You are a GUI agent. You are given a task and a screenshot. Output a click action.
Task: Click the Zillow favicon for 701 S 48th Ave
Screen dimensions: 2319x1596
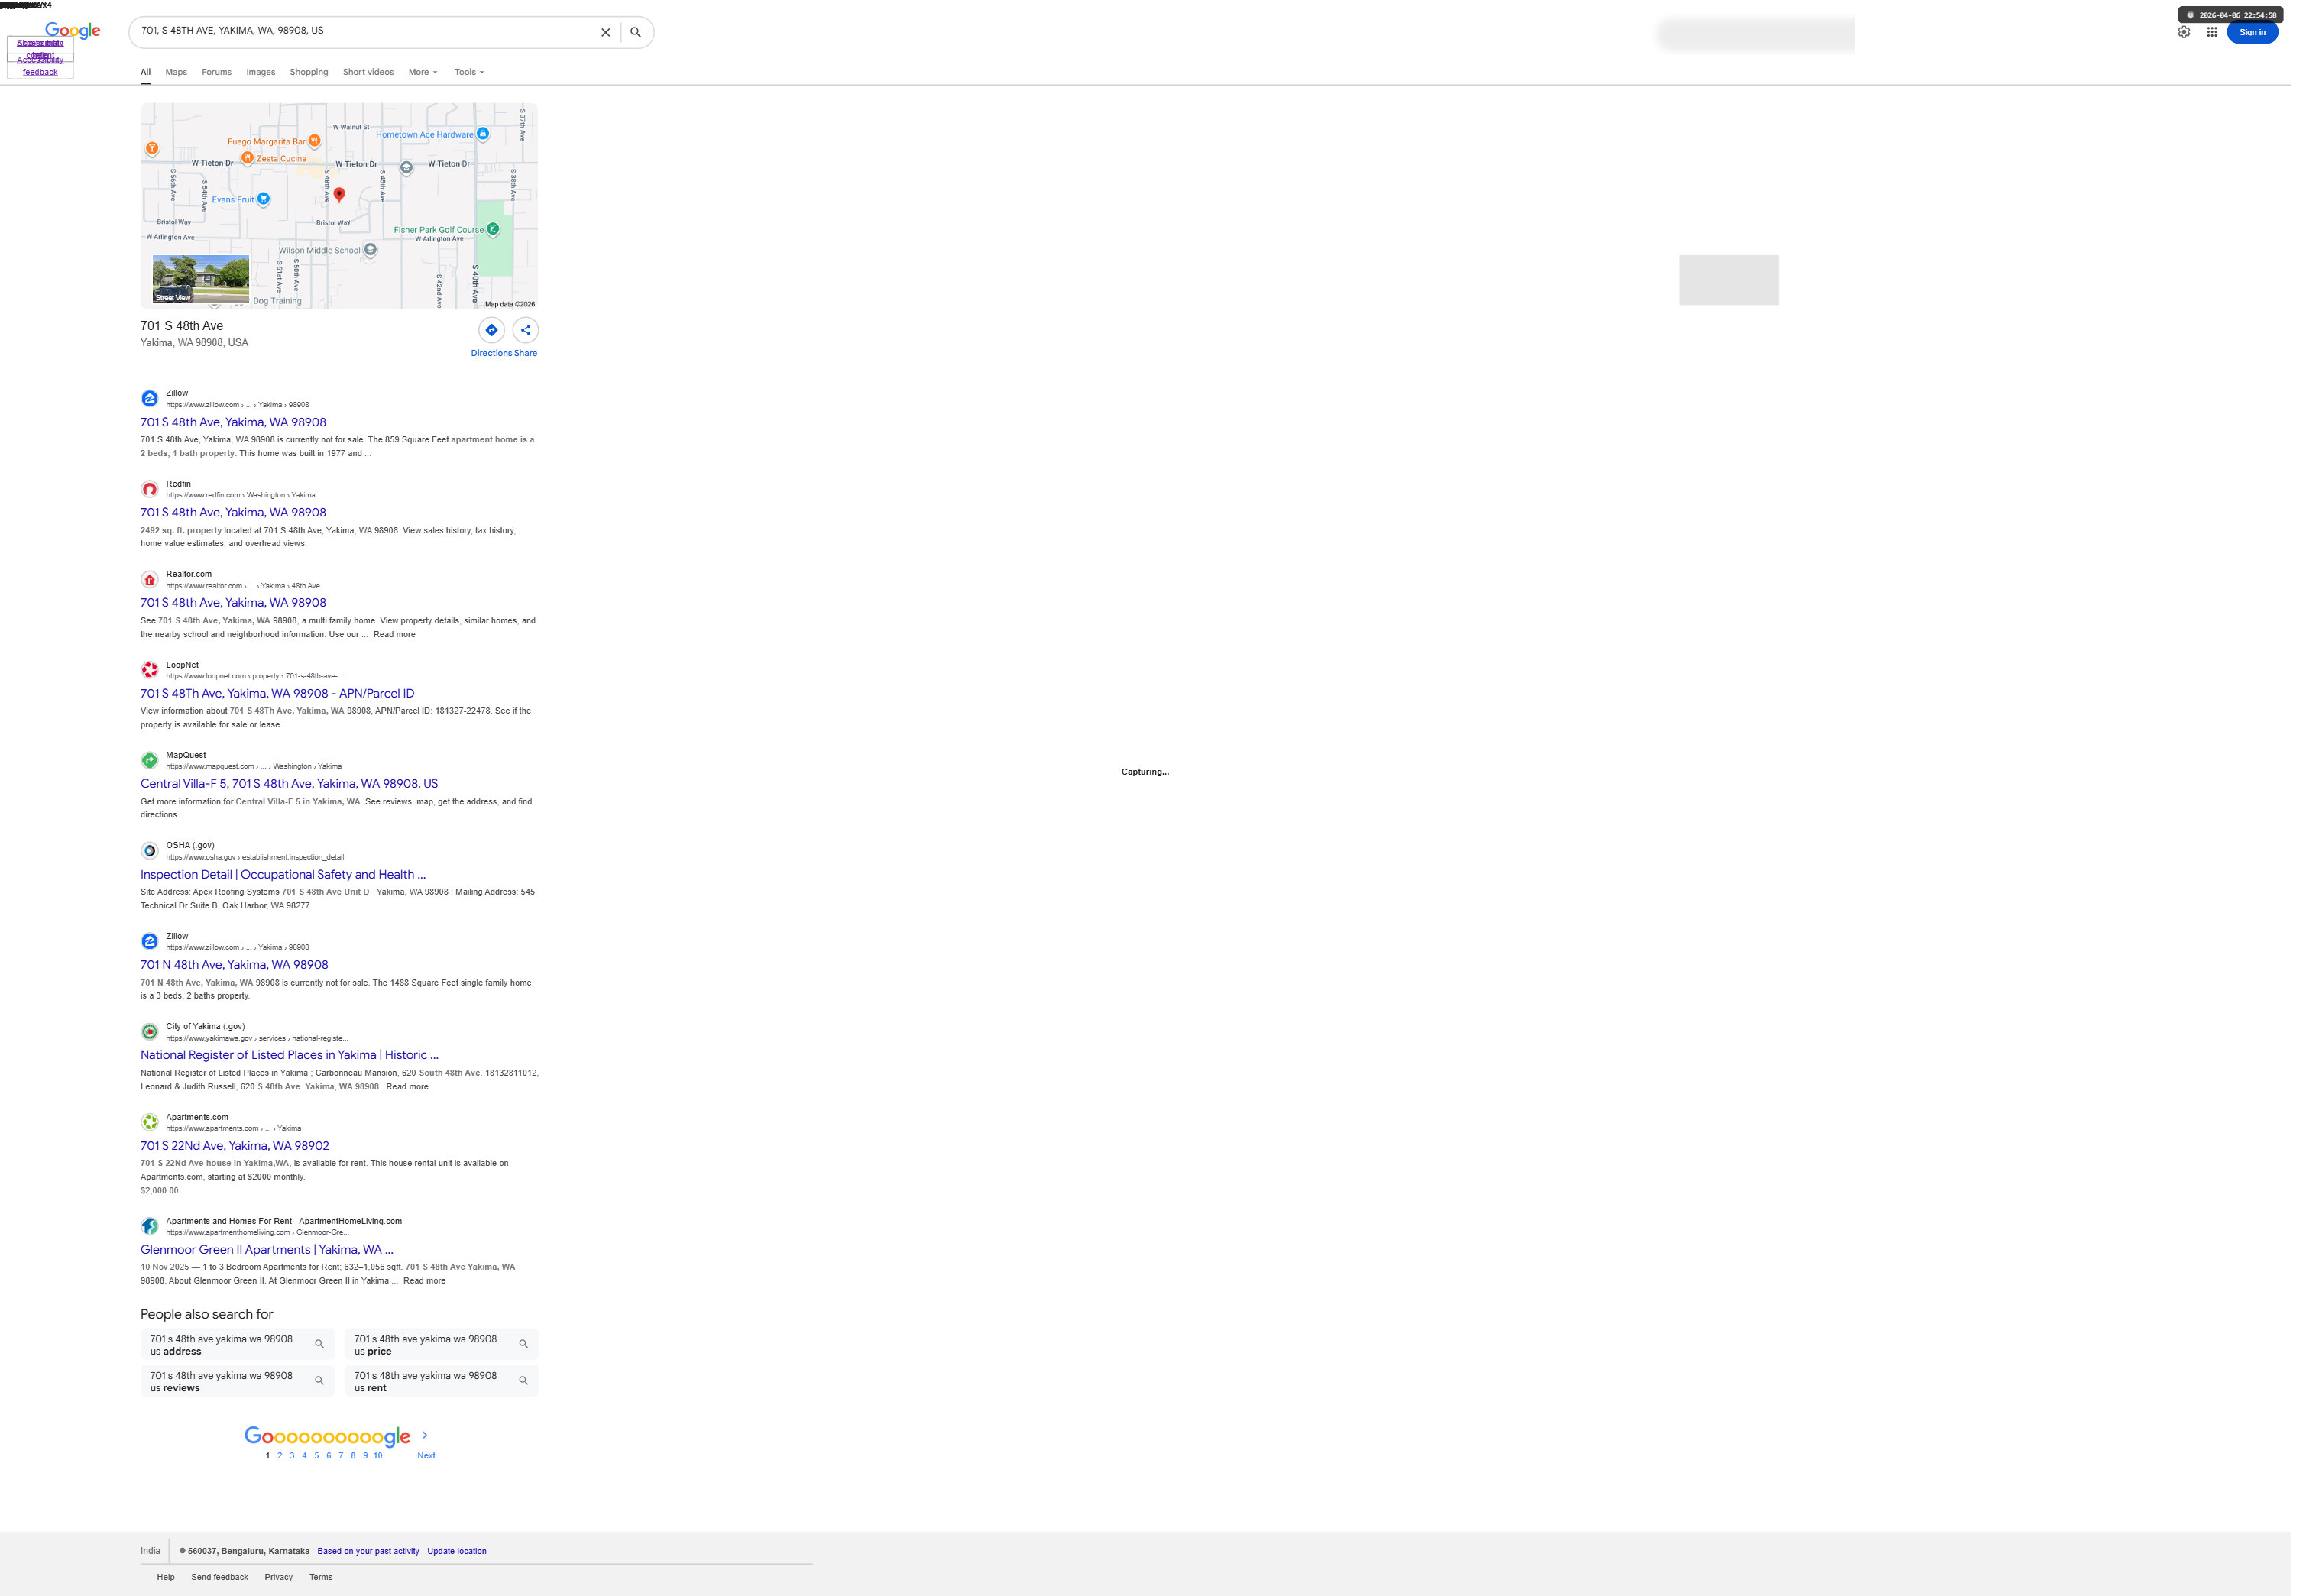(x=149, y=399)
